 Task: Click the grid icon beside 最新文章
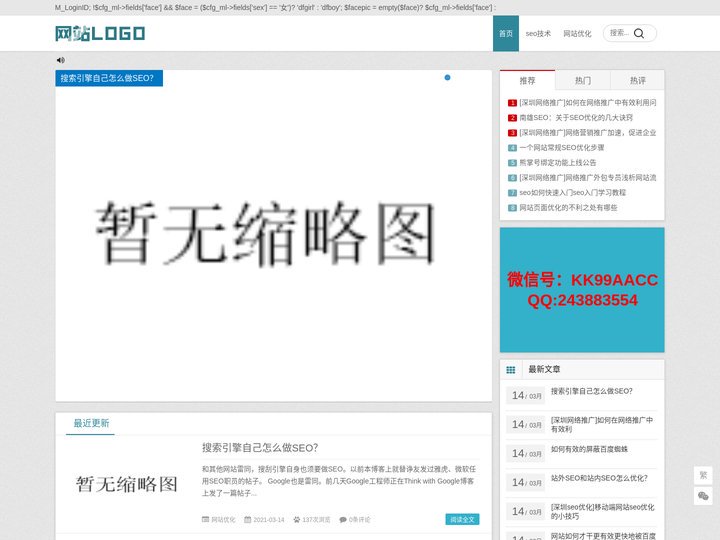pos(511,370)
